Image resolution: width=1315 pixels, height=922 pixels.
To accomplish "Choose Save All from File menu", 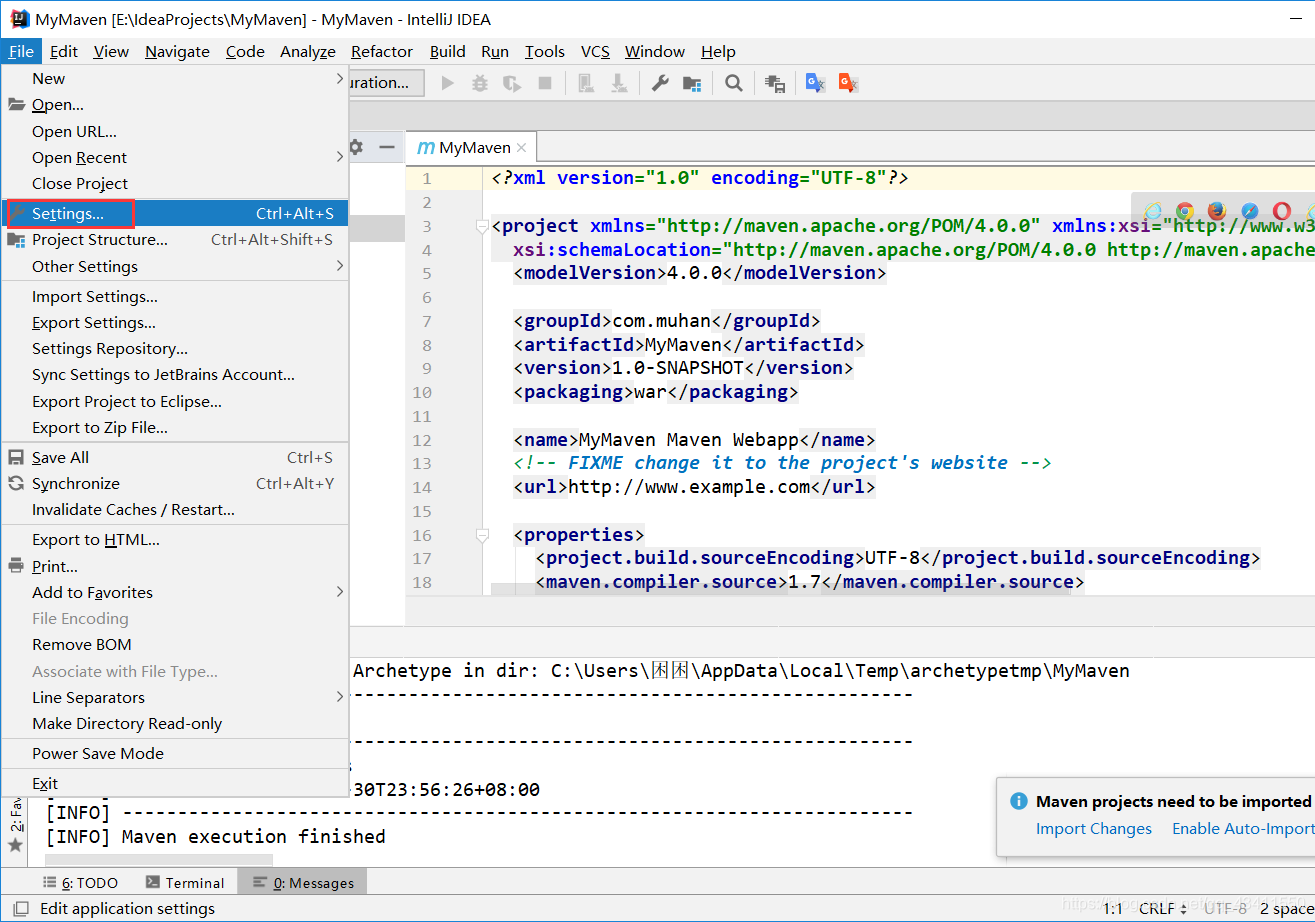I will click(x=175, y=457).
